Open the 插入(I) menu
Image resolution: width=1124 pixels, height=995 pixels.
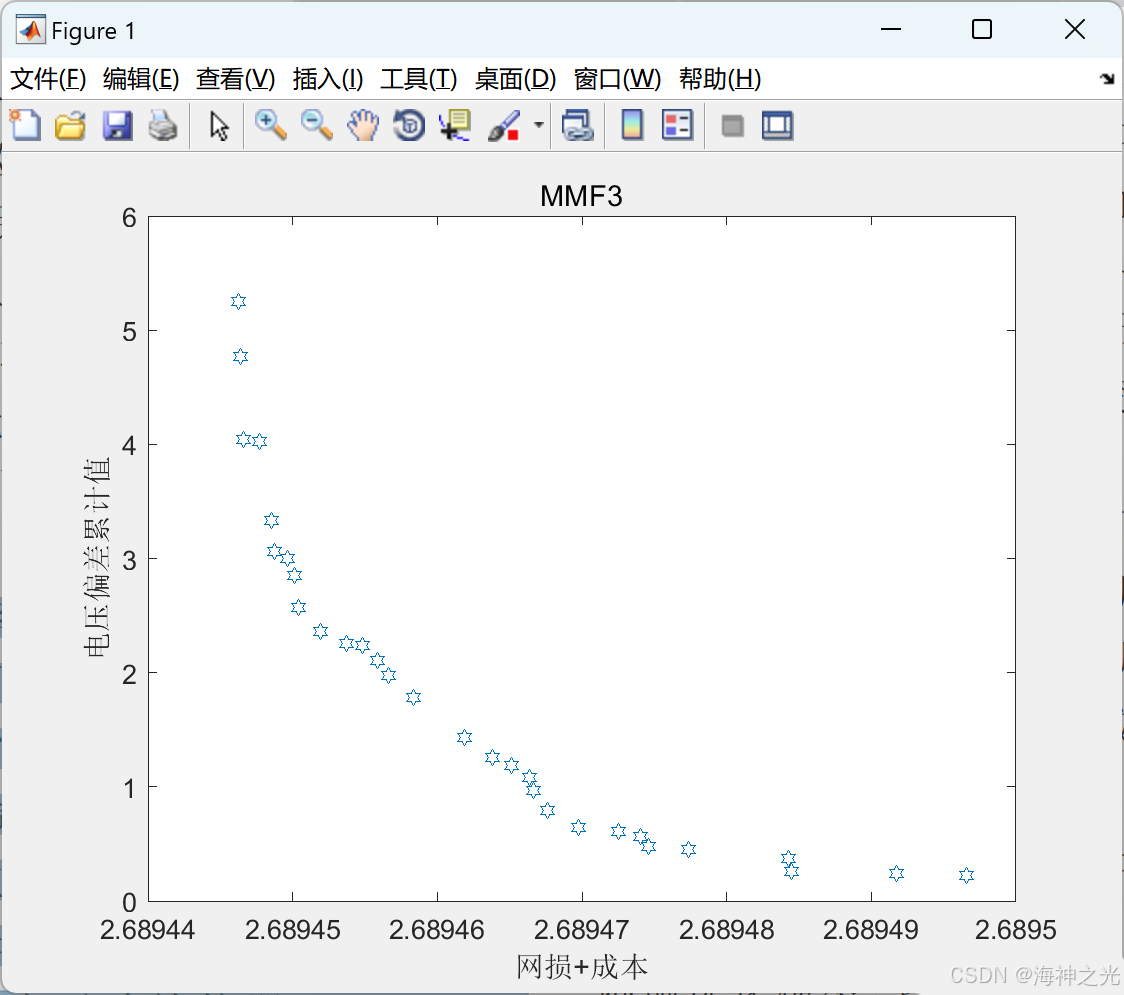(328, 79)
